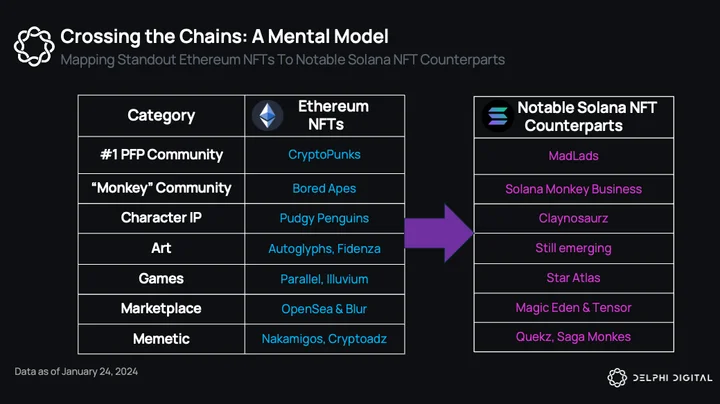Click the Nakamigos, Cryptoadz entry
This screenshot has width=720, height=404.
point(324,339)
